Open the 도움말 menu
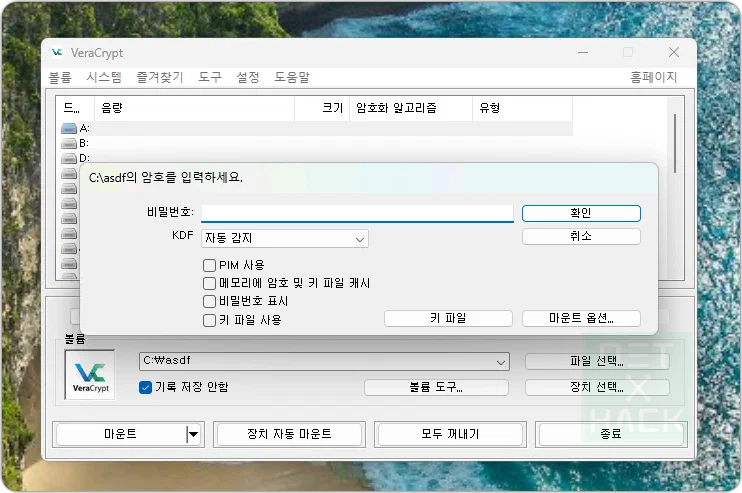The width and height of the screenshot is (742, 493). click(x=292, y=77)
